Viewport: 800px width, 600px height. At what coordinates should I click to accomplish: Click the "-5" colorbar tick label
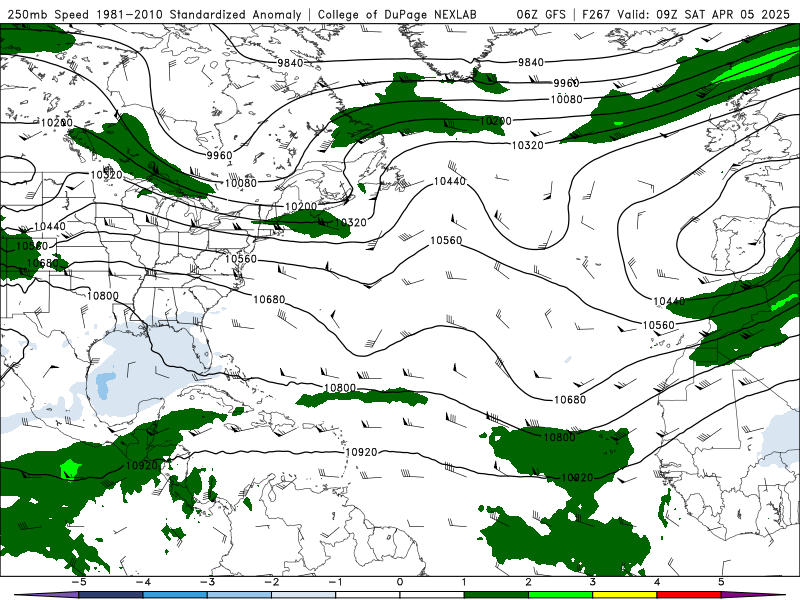coord(78,582)
